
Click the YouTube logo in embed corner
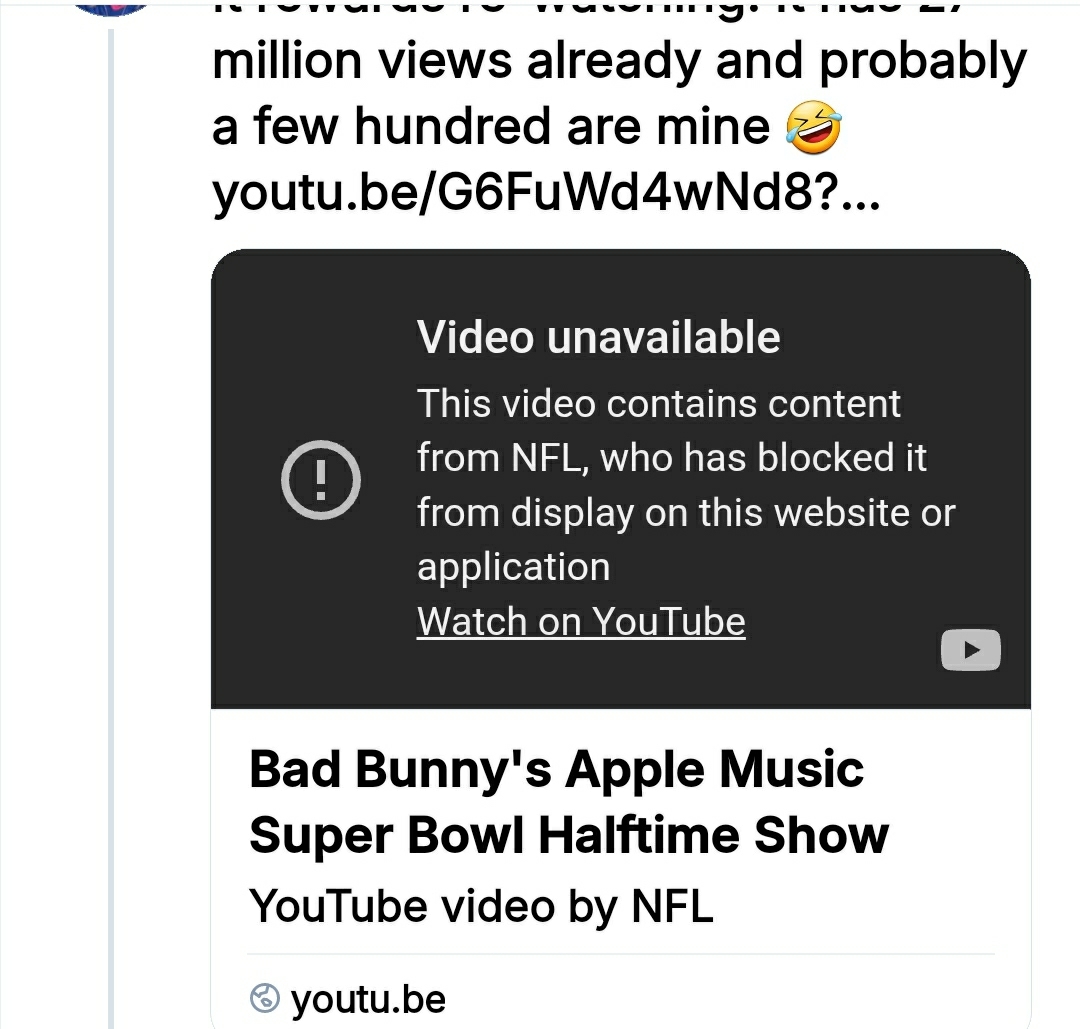[x=970, y=650]
